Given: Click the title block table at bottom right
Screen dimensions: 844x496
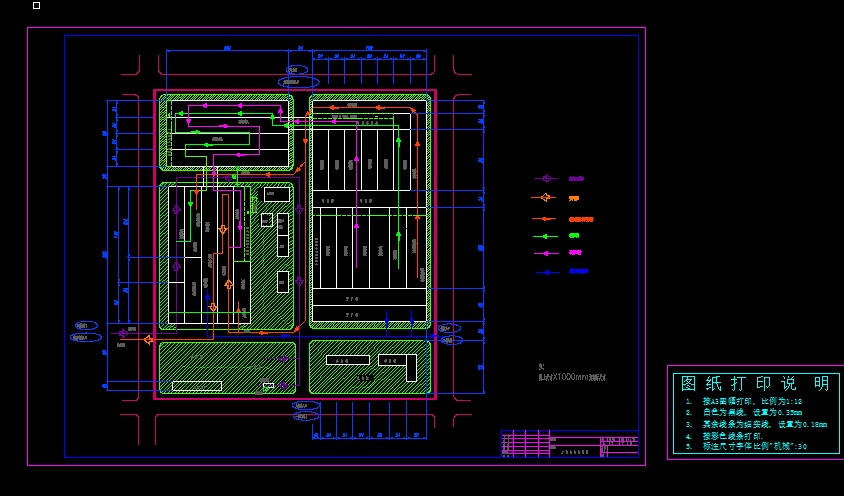Looking at the screenshot, I should tap(569, 443).
